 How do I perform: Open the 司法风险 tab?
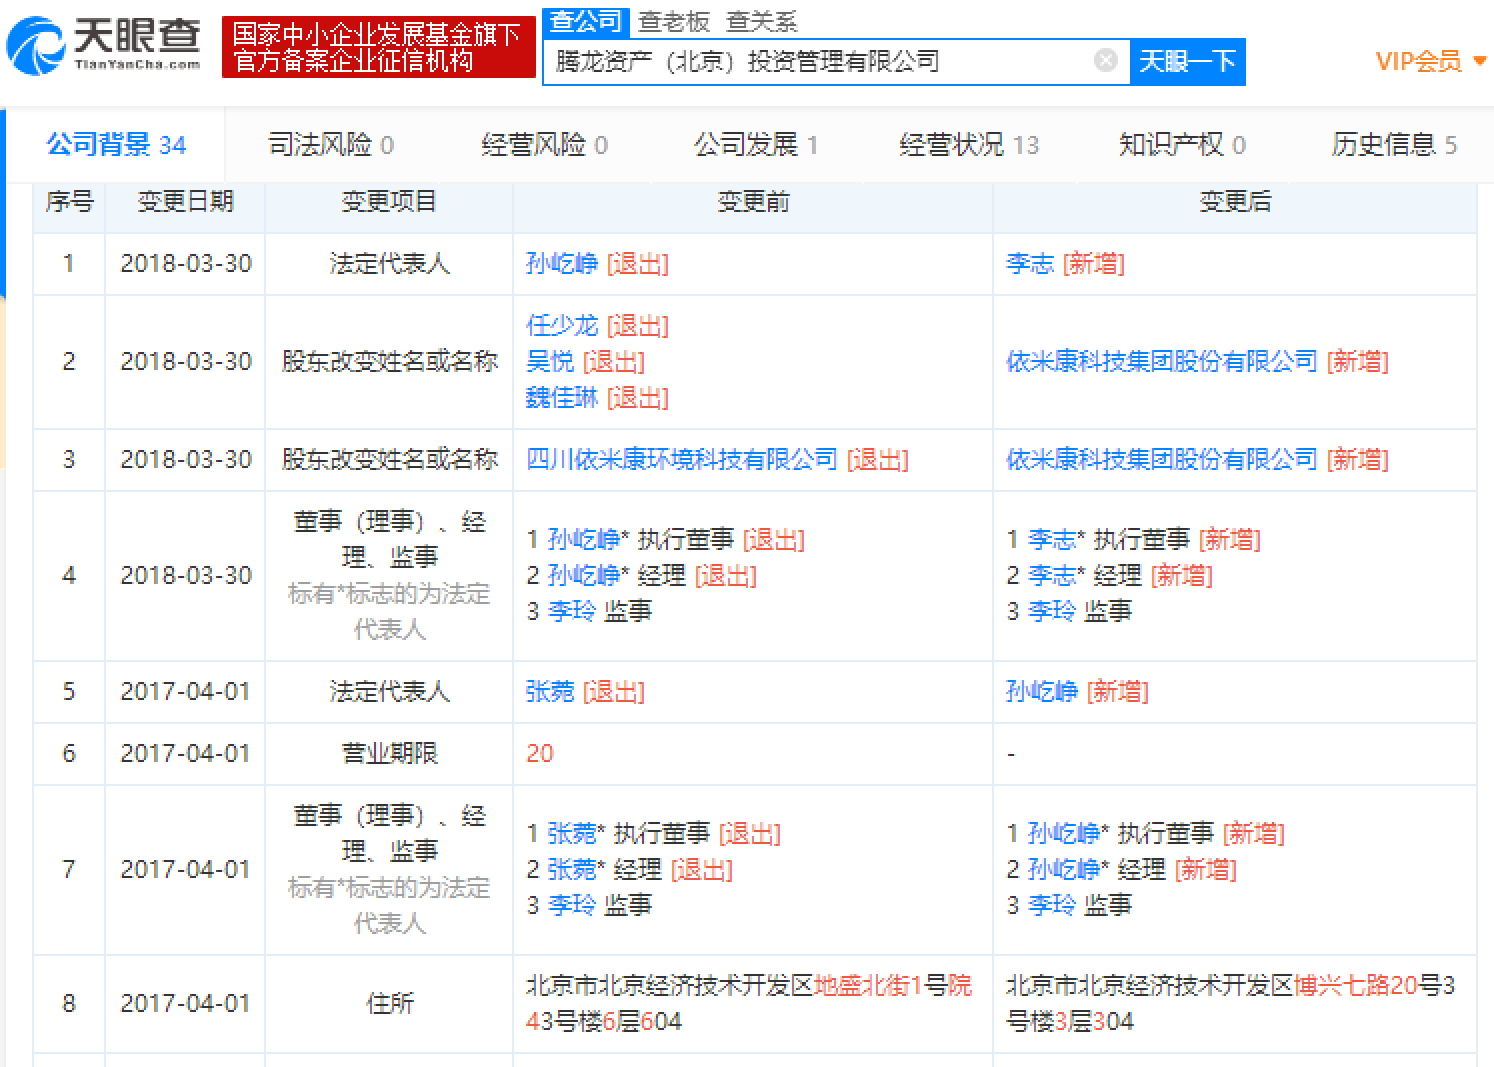click(x=331, y=145)
